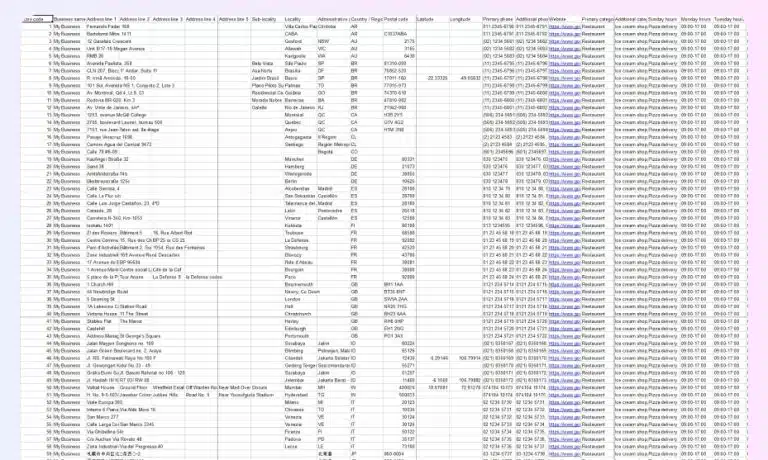Click locality cell 'Strasbourg'
Image resolution: width=768 pixels, height=460 pixels.
point(295,247)
